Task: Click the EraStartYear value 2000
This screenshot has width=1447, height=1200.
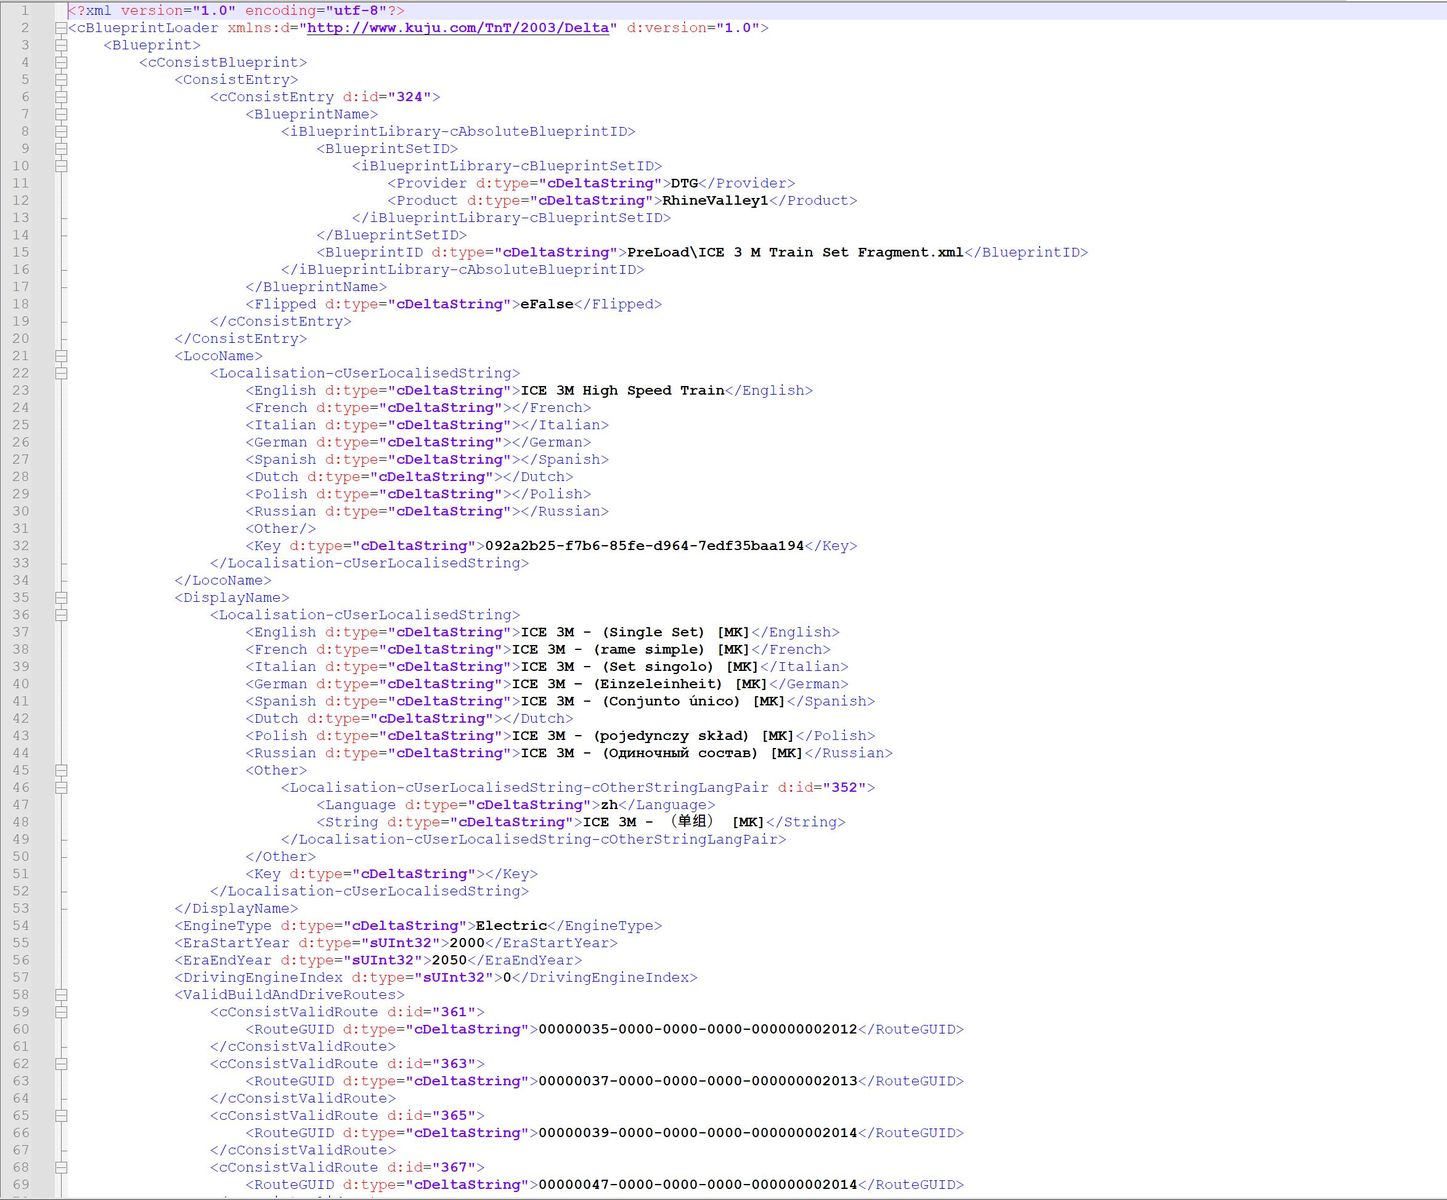Action: [467, 943]
